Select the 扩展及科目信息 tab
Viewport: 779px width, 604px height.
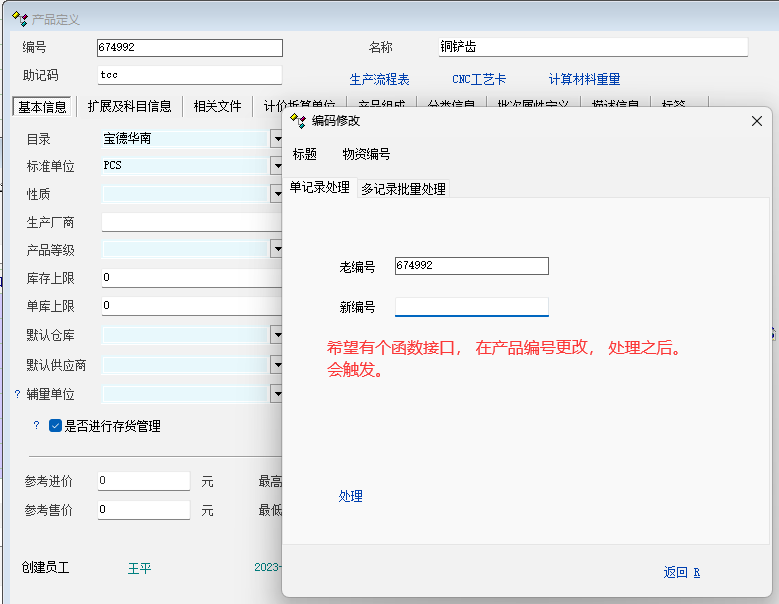tap(129, 106)
